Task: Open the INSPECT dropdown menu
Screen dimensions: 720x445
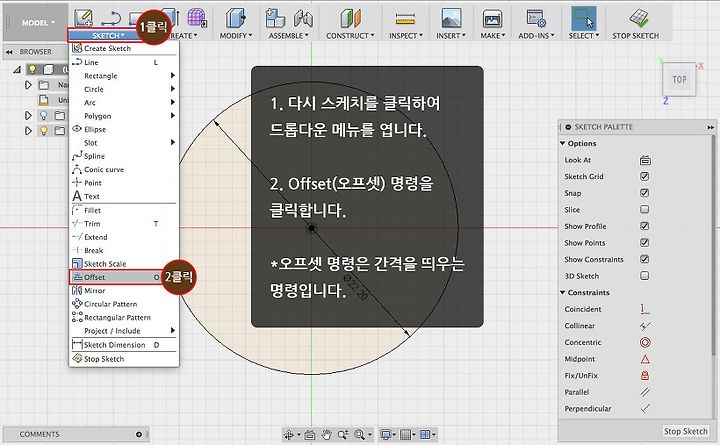Action: pyautogui.click(x=405, y=35)
